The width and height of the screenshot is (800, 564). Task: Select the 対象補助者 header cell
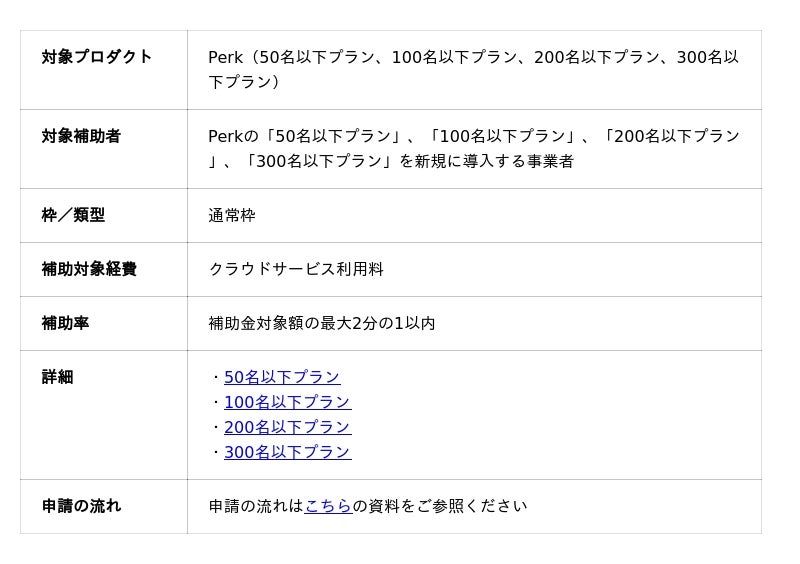pos(81,136)
